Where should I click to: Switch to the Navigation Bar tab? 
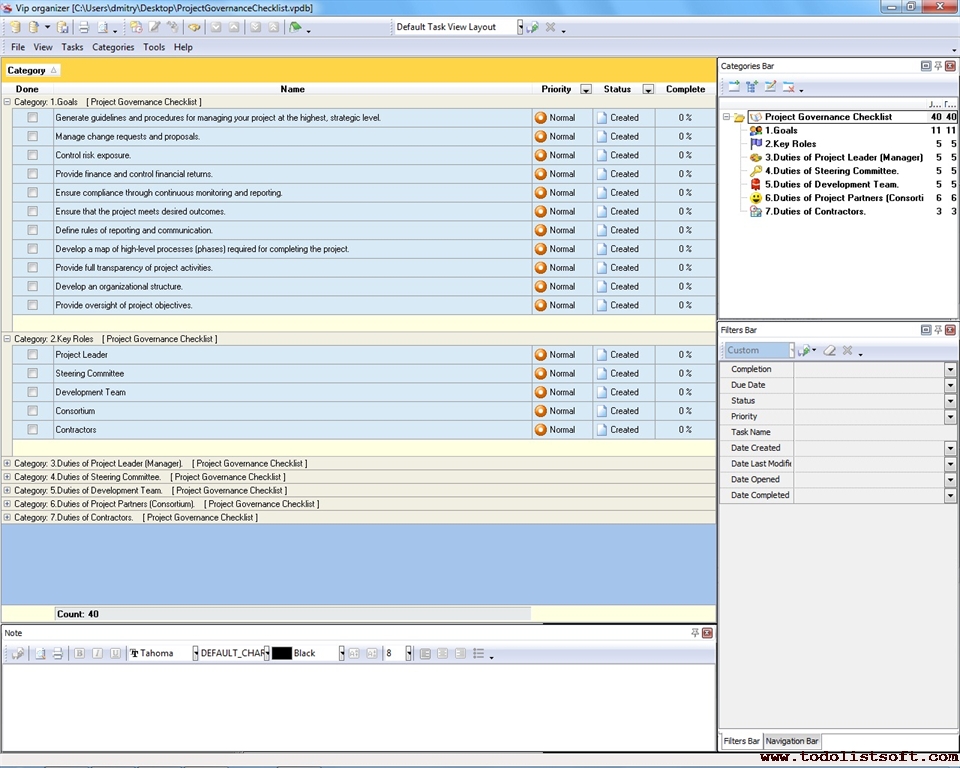pos(792,741)
